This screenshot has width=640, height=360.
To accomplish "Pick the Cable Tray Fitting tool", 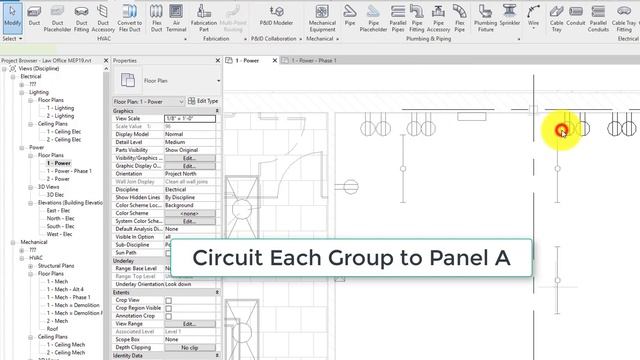I will [624, 18].
